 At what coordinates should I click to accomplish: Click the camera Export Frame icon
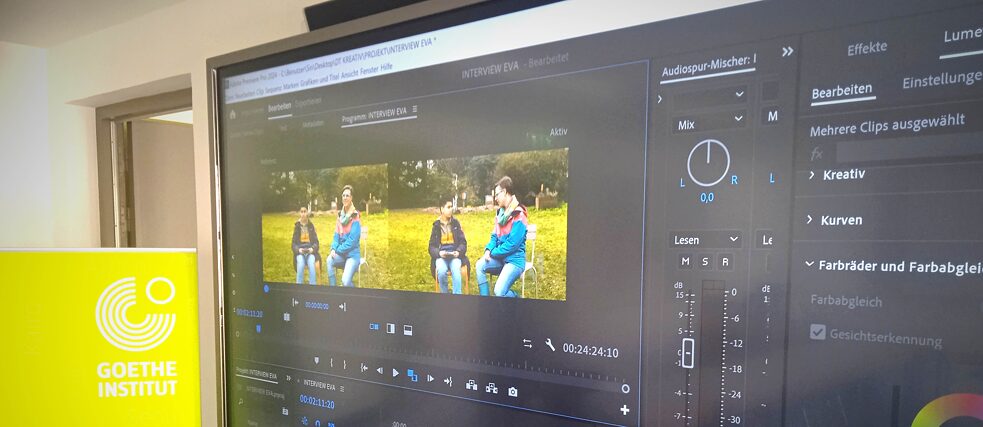click(512, 391)
